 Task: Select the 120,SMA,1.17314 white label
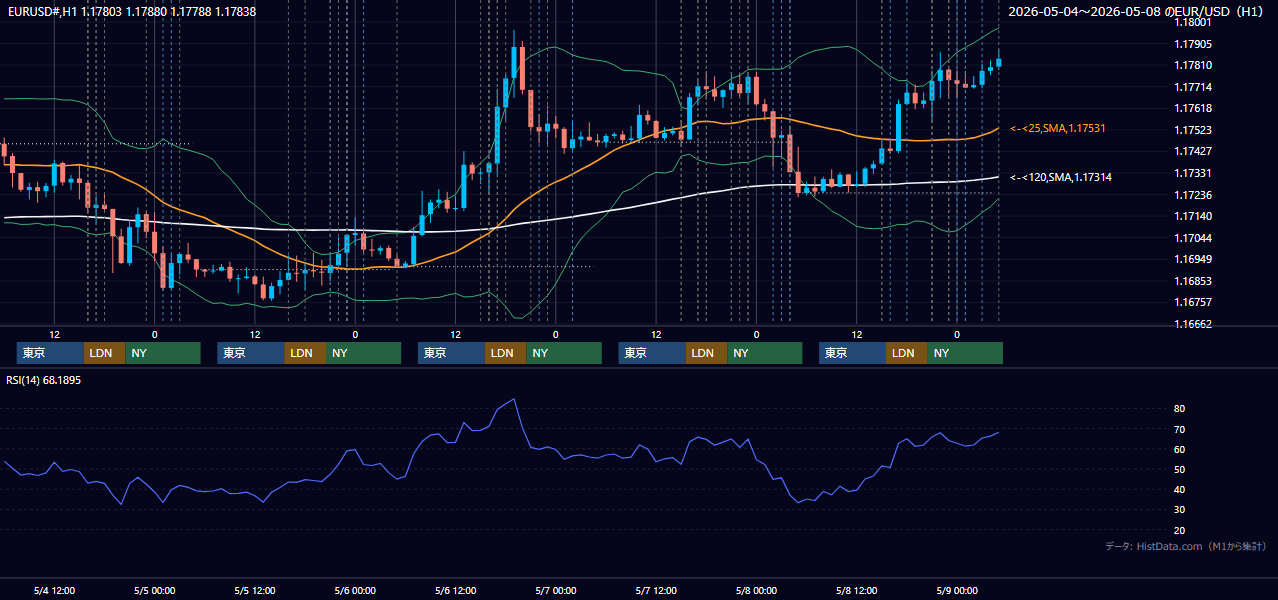tap(1060, 177)
